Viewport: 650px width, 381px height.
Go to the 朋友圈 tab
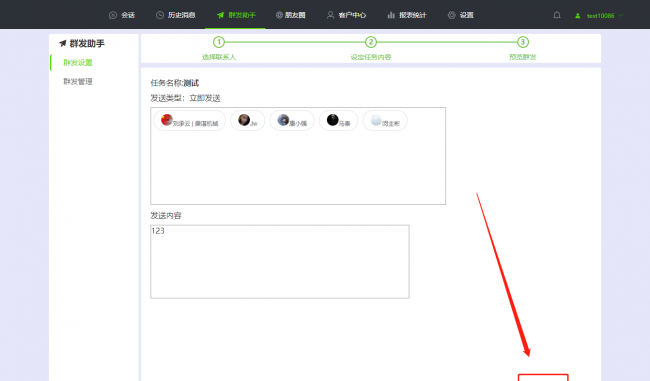click(291, 15)
